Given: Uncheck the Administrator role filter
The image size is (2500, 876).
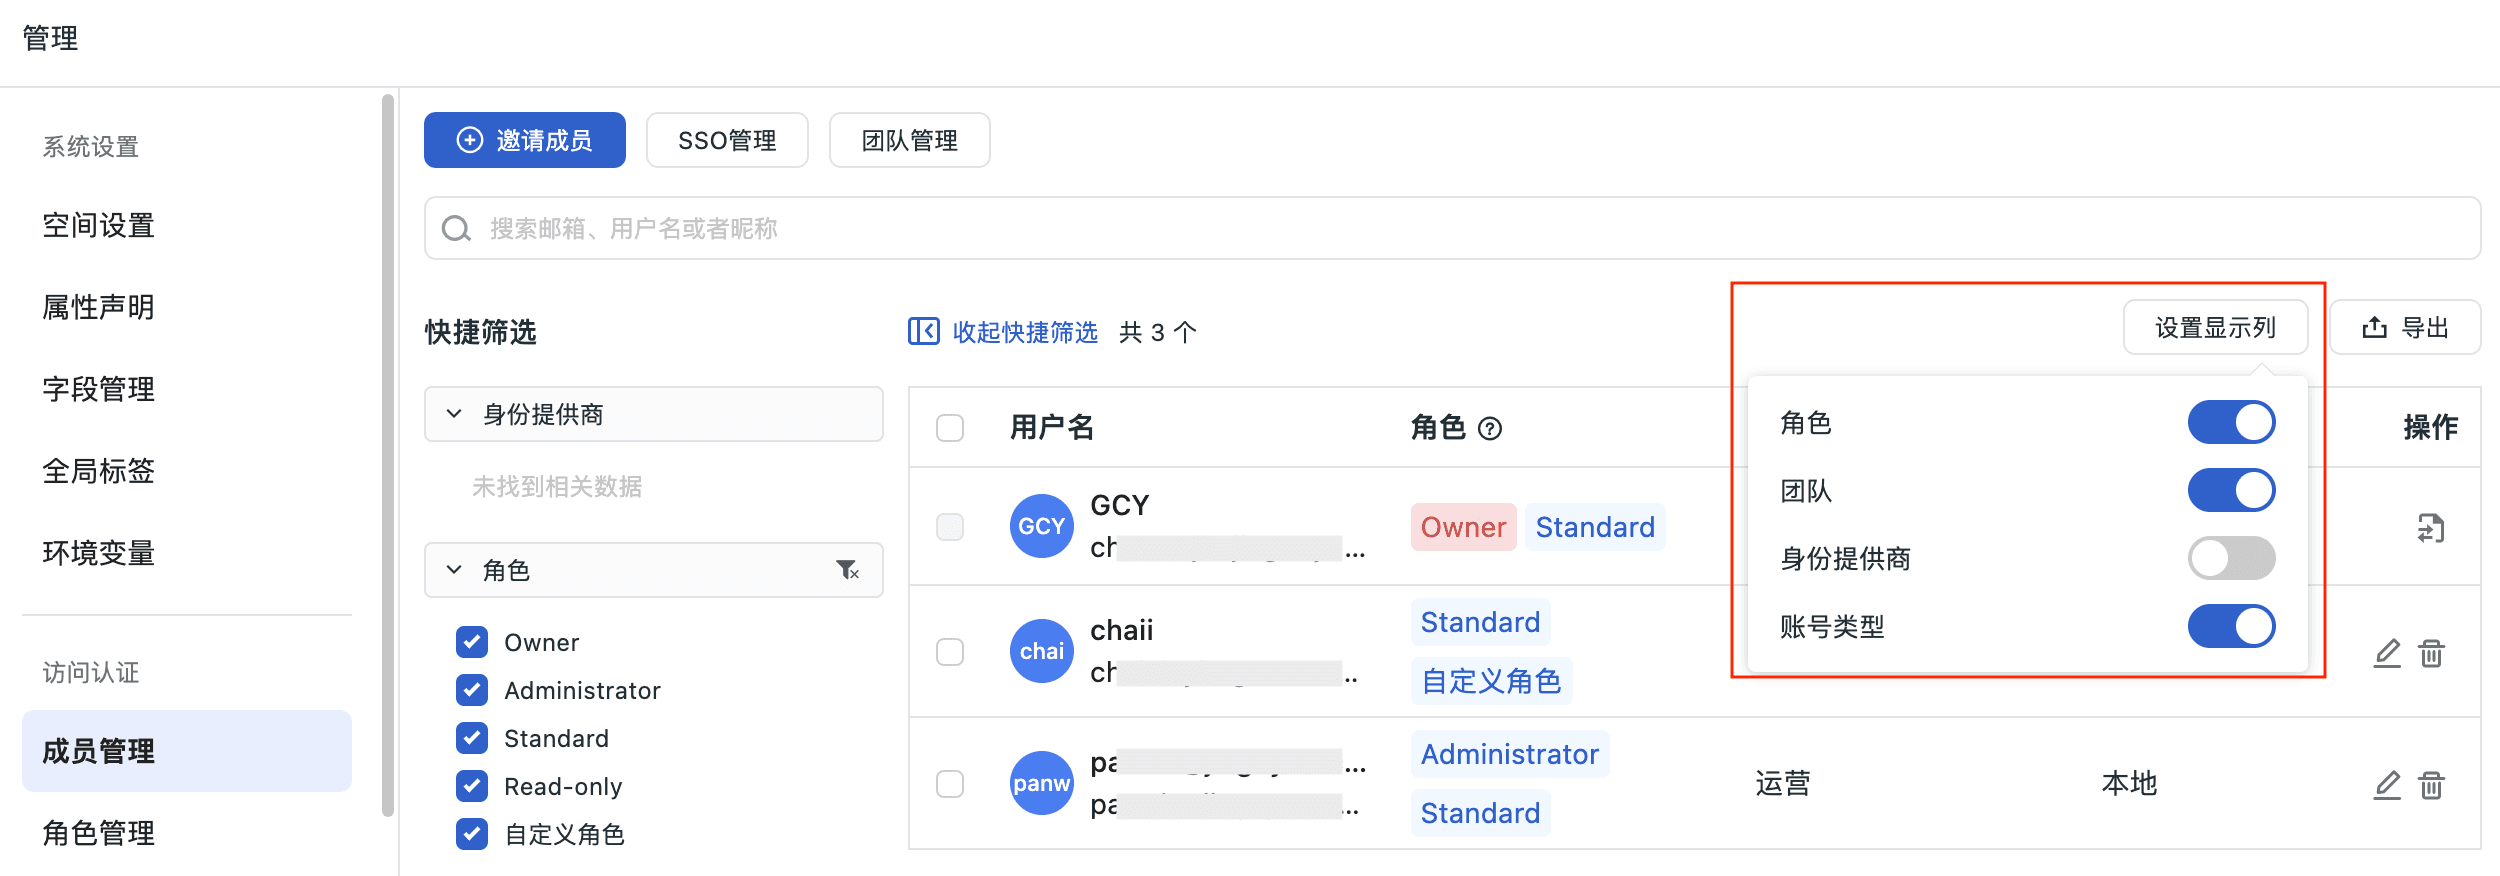Looking at the screenshot, I should (x=472, y=690).
